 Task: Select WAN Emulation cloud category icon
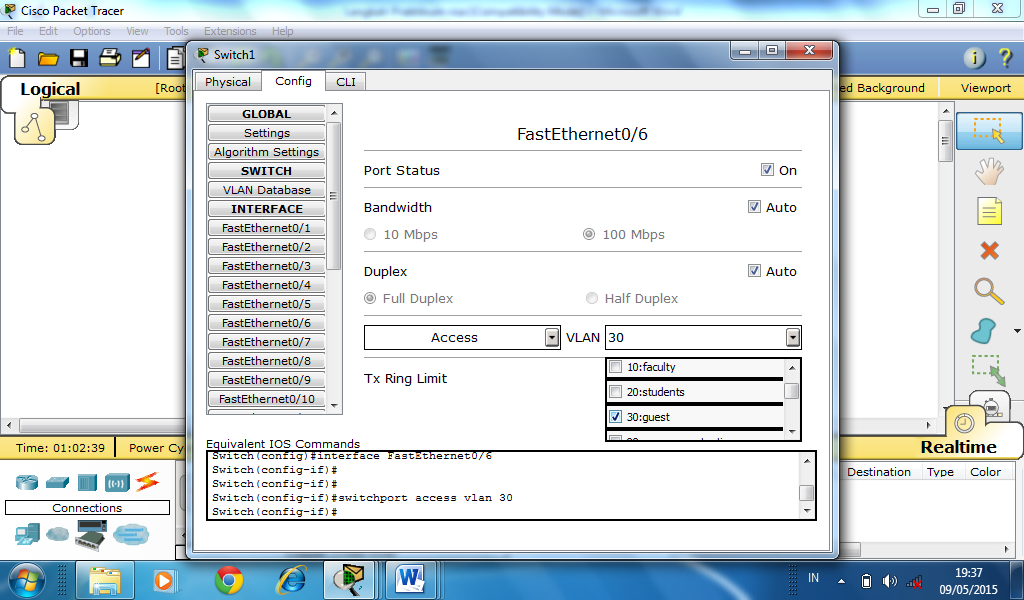click(x=57, y=534)
